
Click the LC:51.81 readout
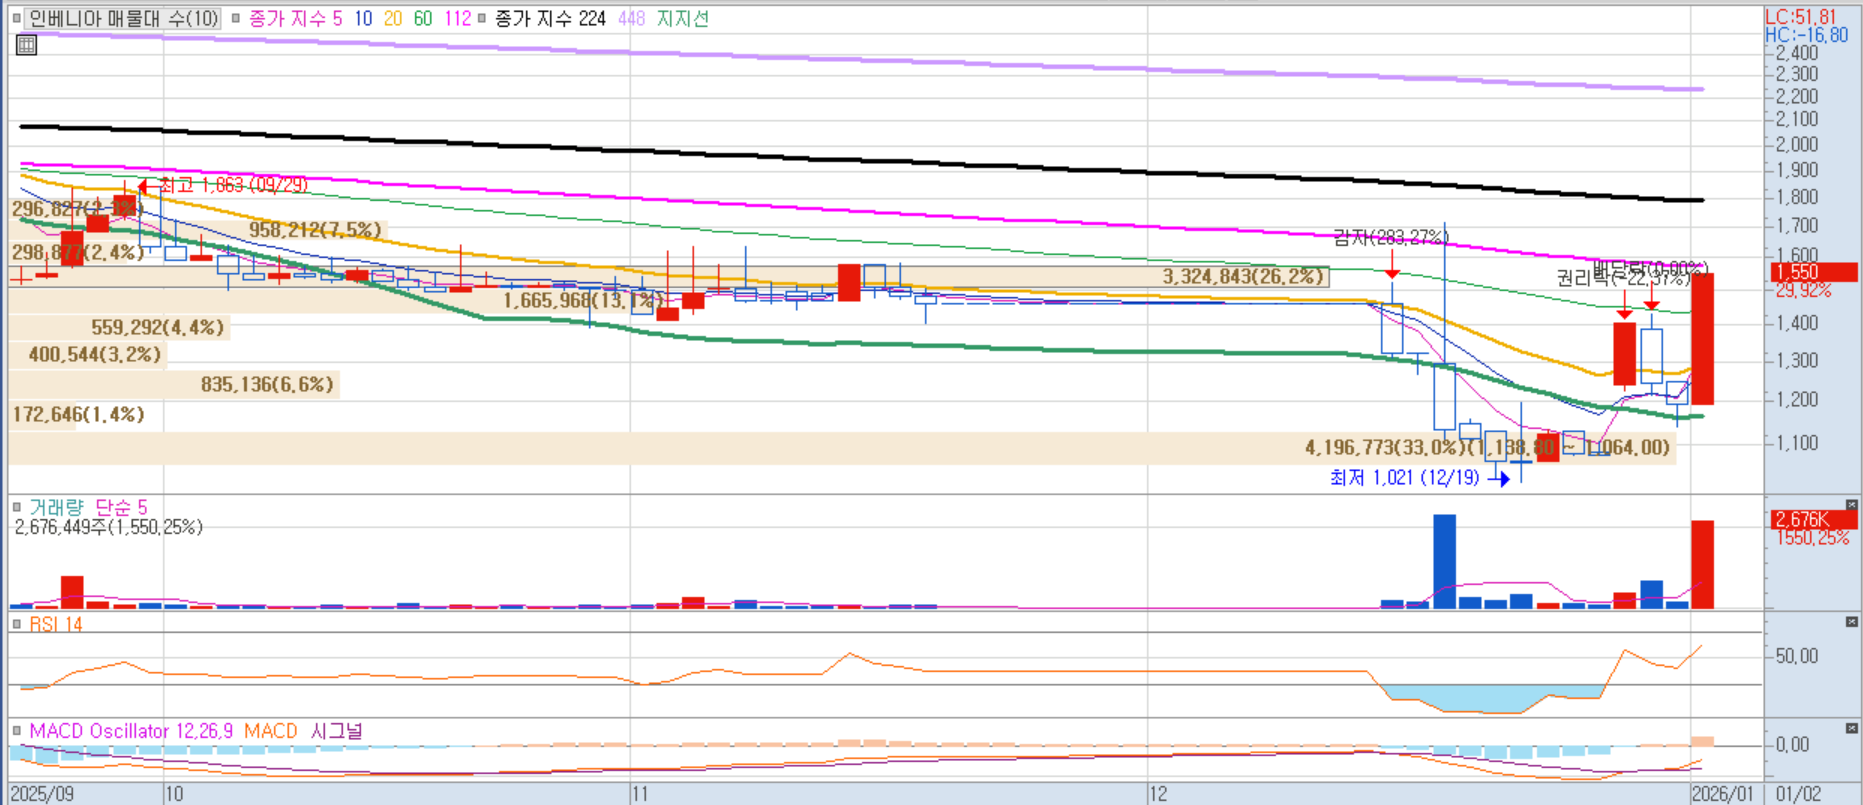click(1801, 16)
